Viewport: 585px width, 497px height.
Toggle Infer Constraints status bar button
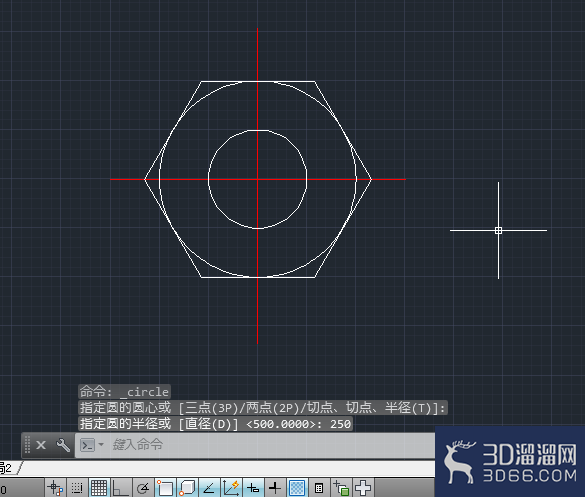[56, 488]
